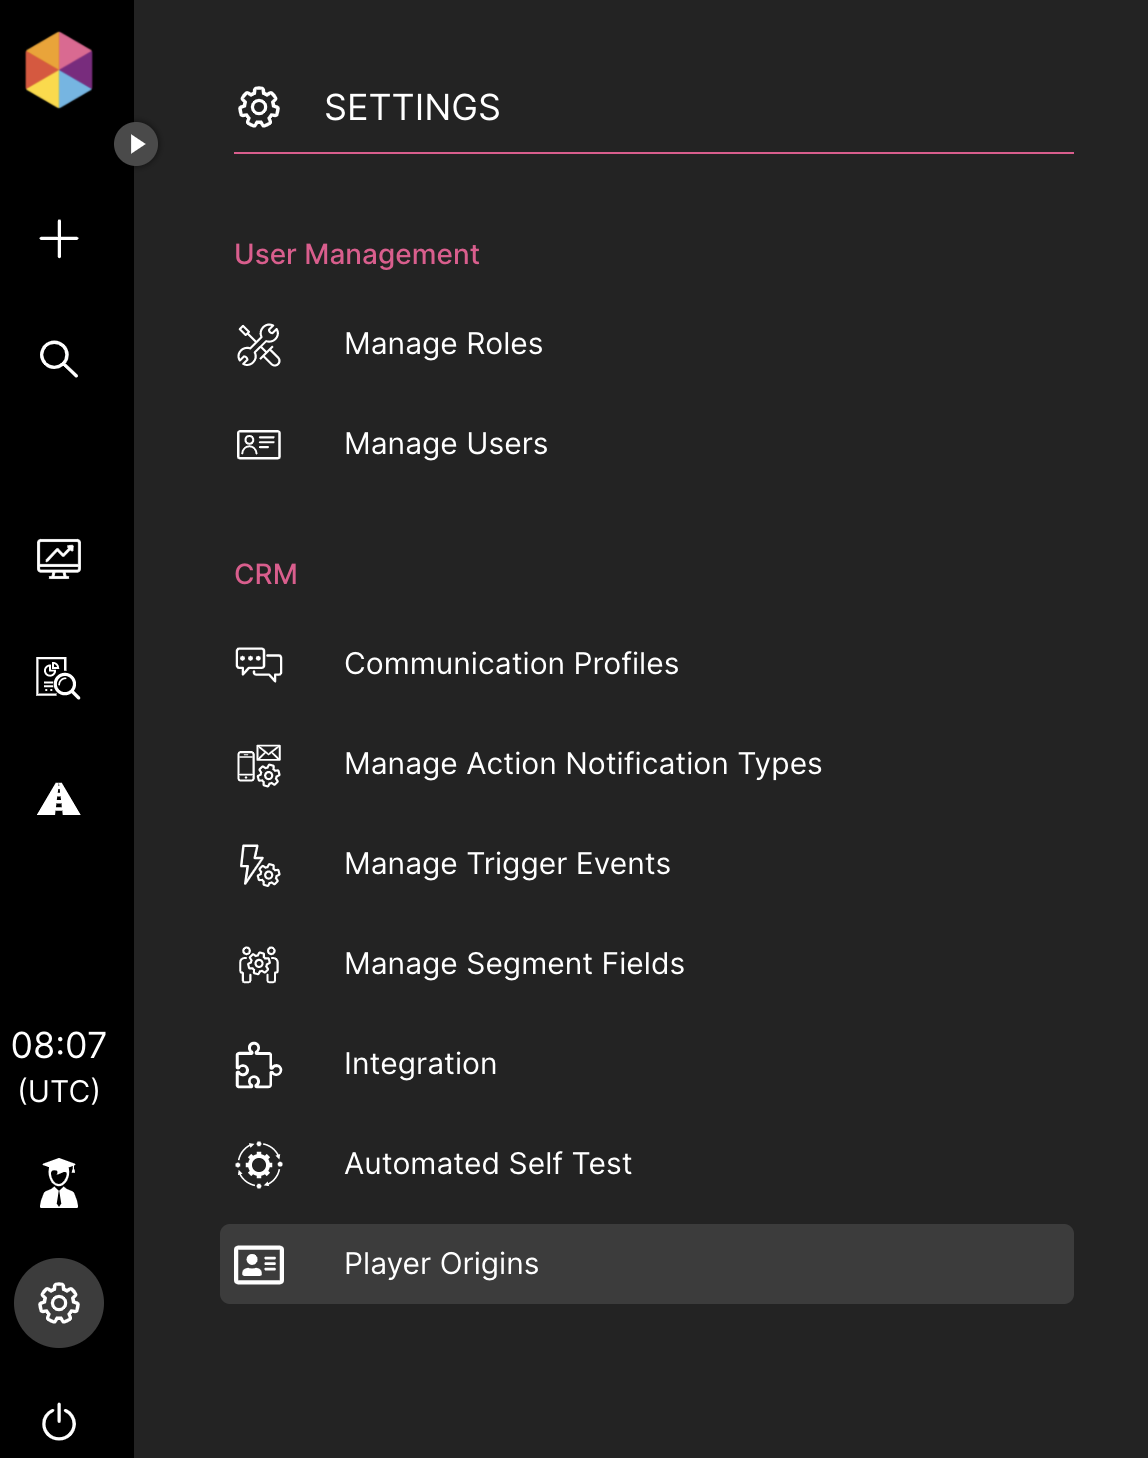Click the UTC clock display
The height and width of the screenshot is (1458, 1148).
pos(59,1067)
